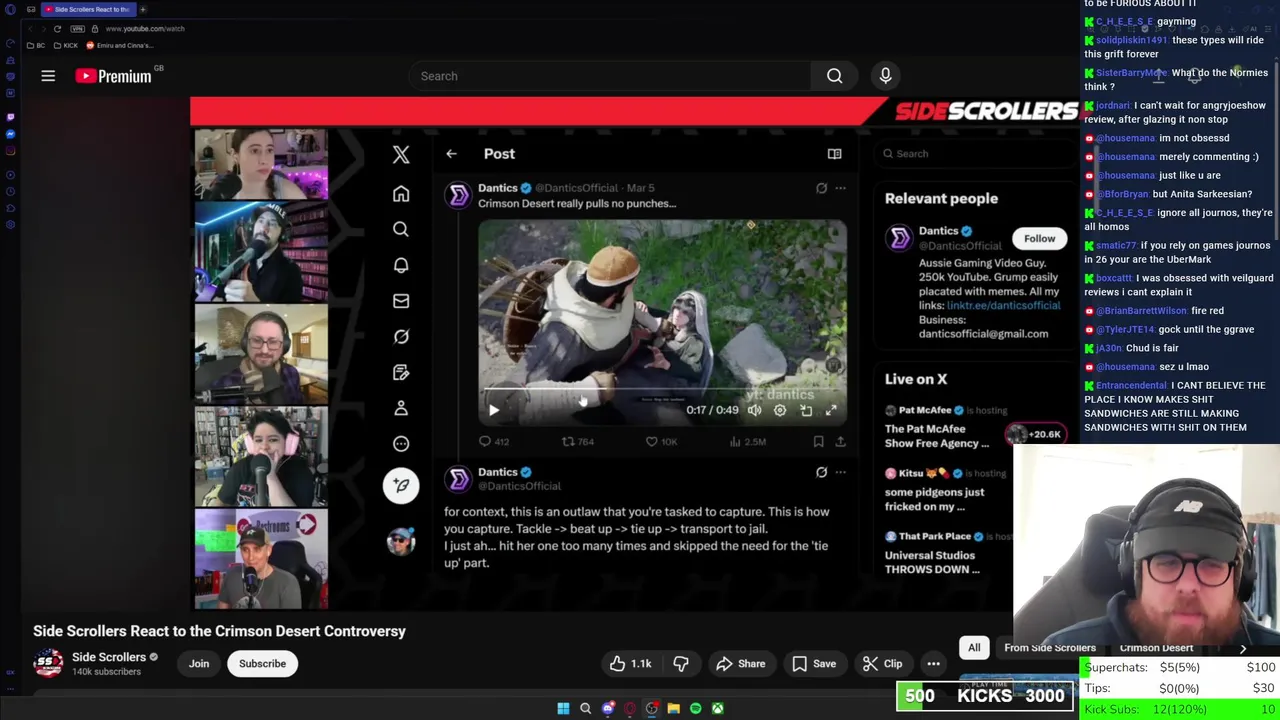
Task: Click the X logo in the embedded post
Action: tap(401, 154)
